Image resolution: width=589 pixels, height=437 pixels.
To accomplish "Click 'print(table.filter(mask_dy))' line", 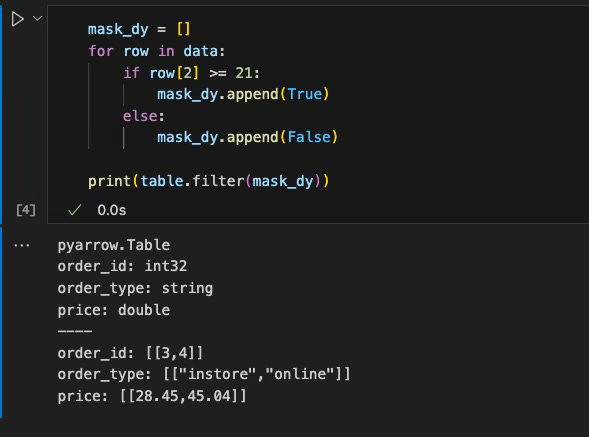I will coord(208,181).
